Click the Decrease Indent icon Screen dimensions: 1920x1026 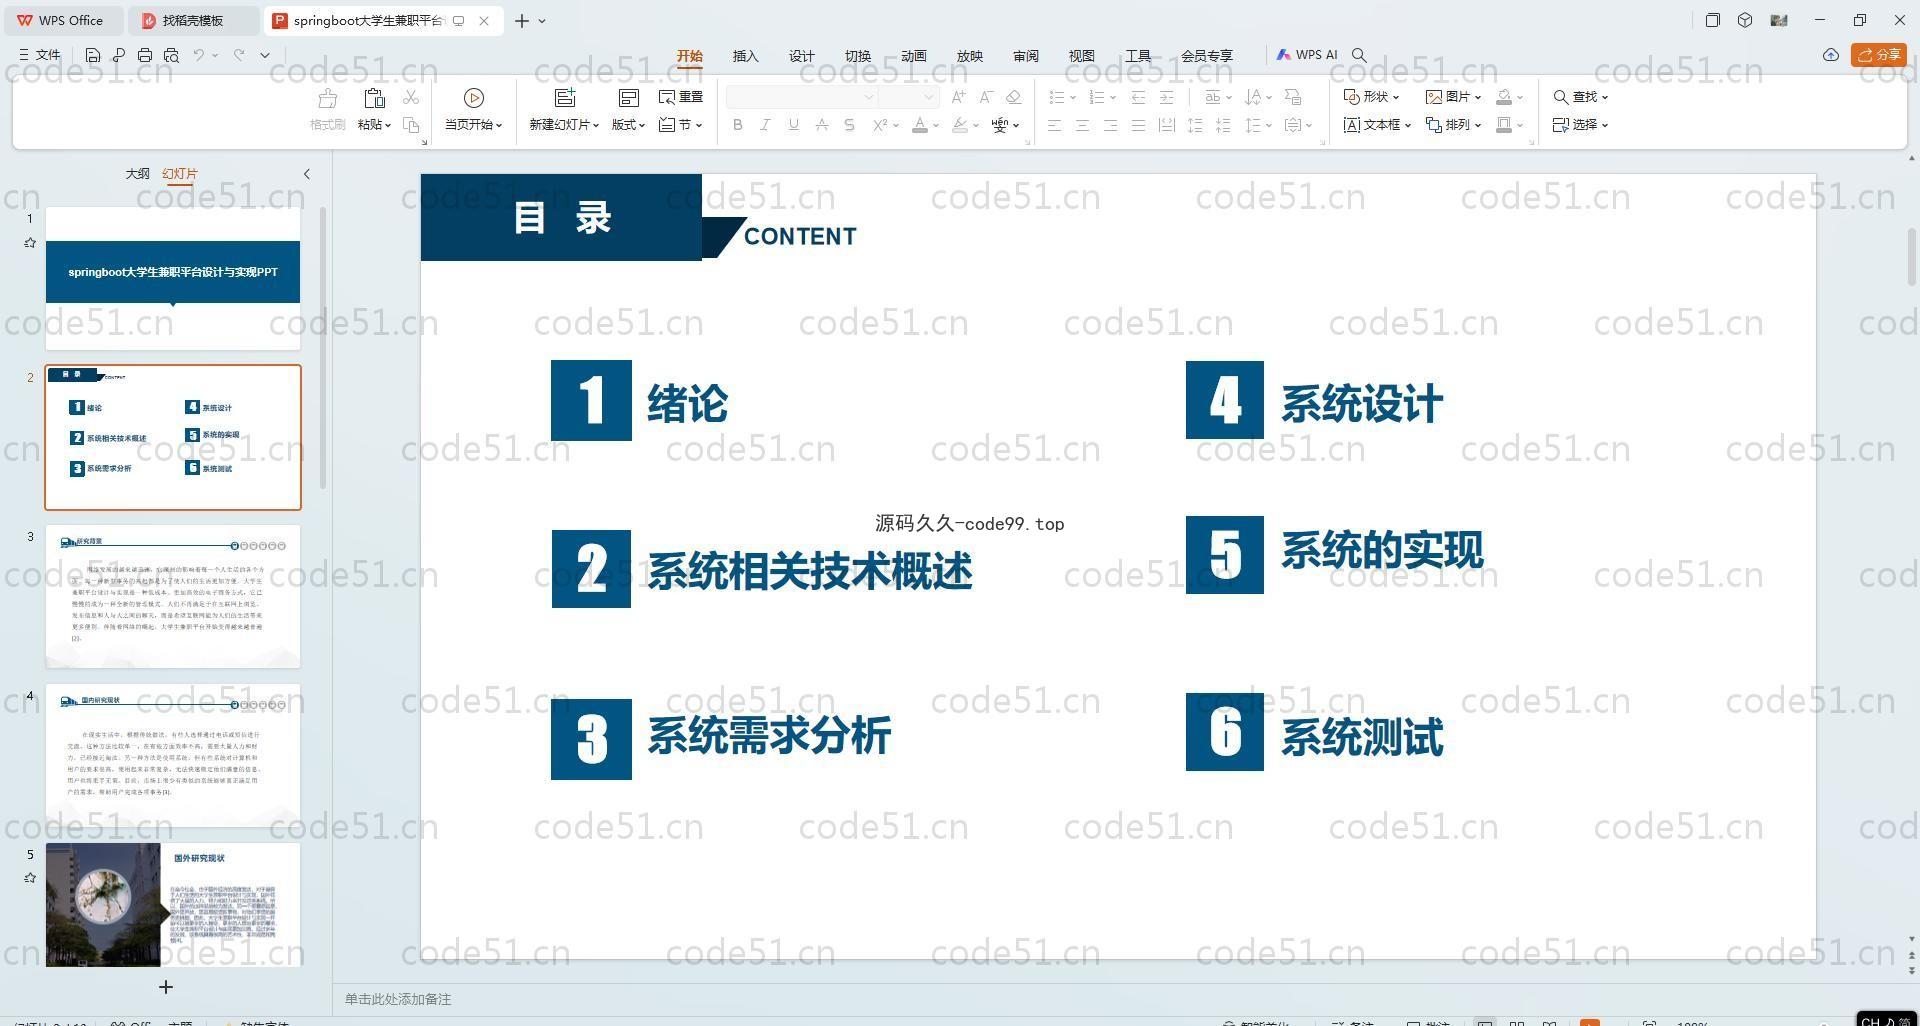pos(1138,97)
